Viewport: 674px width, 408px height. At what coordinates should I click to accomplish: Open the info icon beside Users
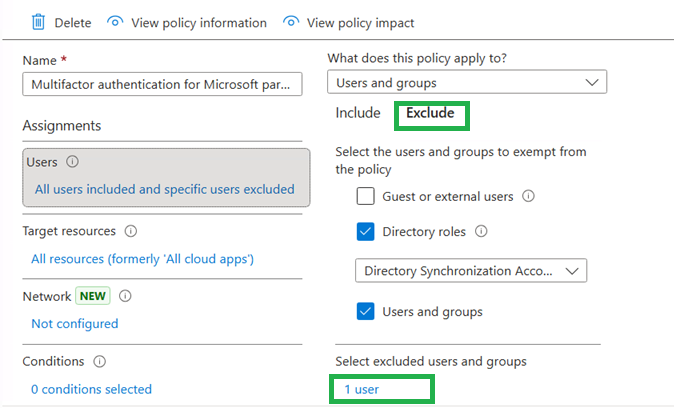tap(72, 162)
